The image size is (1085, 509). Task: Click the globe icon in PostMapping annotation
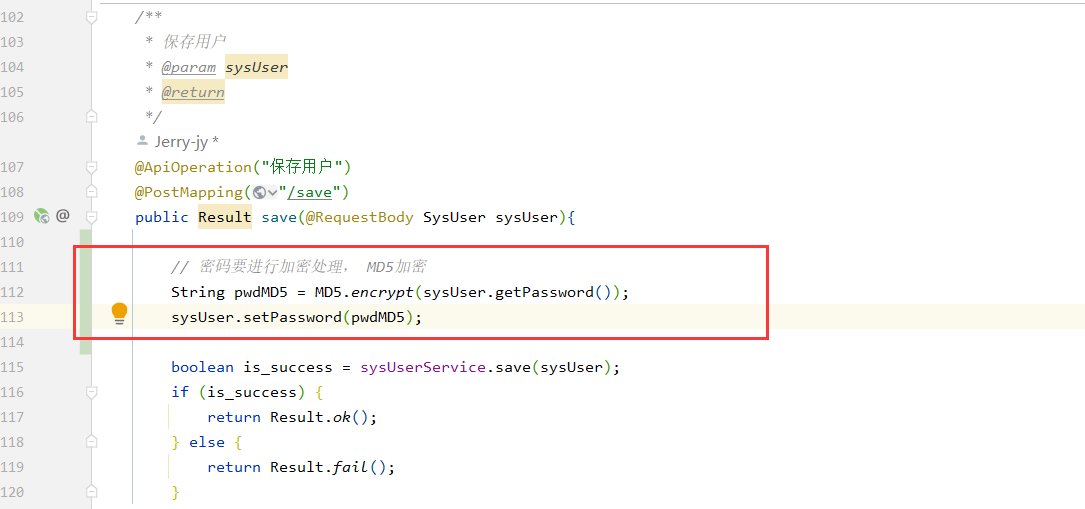tap(260, 192)
